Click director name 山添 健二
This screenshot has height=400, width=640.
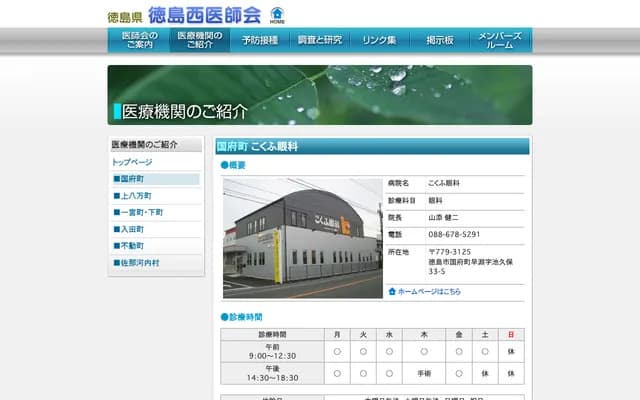point(443,218)
